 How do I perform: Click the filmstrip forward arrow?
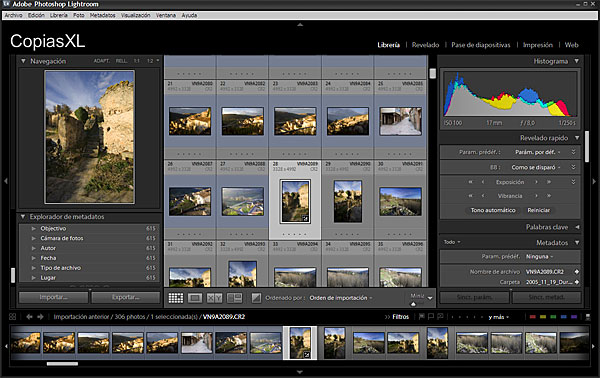coord(40,317)
